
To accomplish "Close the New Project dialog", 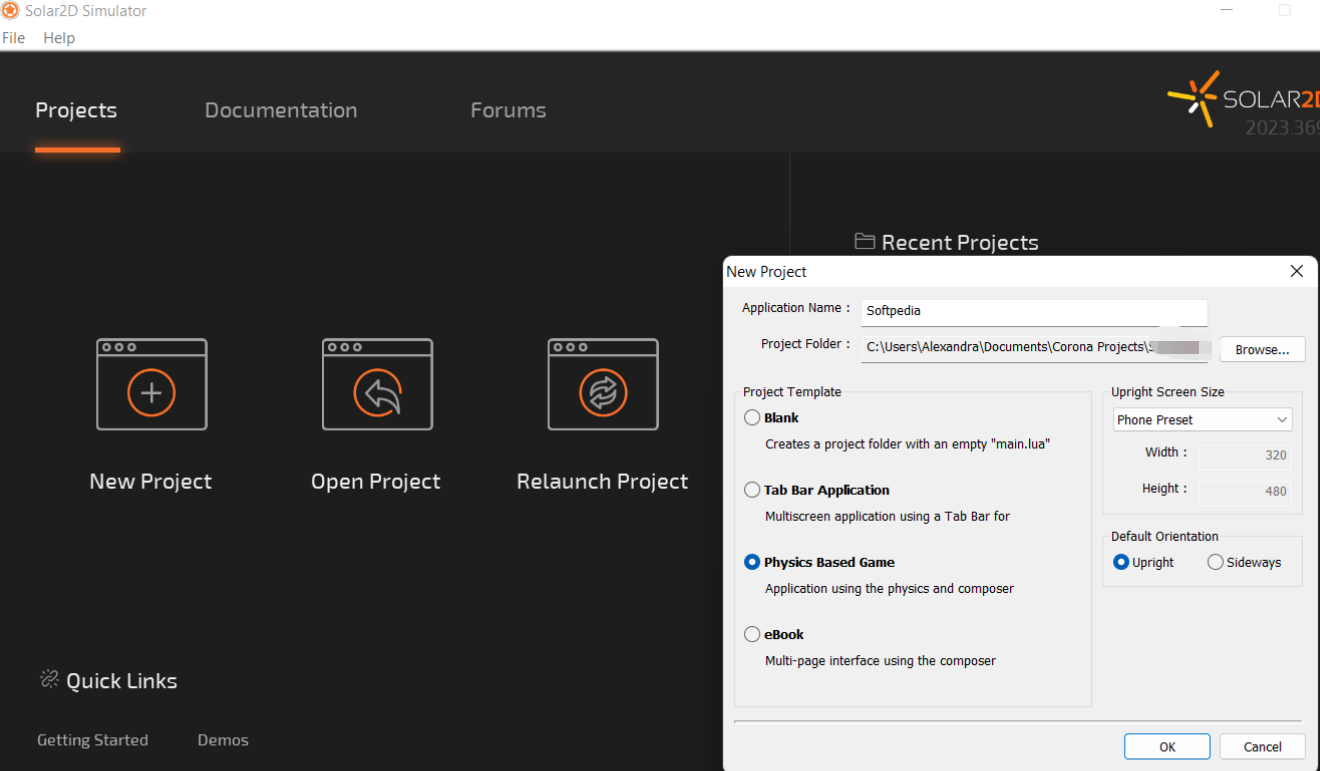I will (x=1296, y=271).
